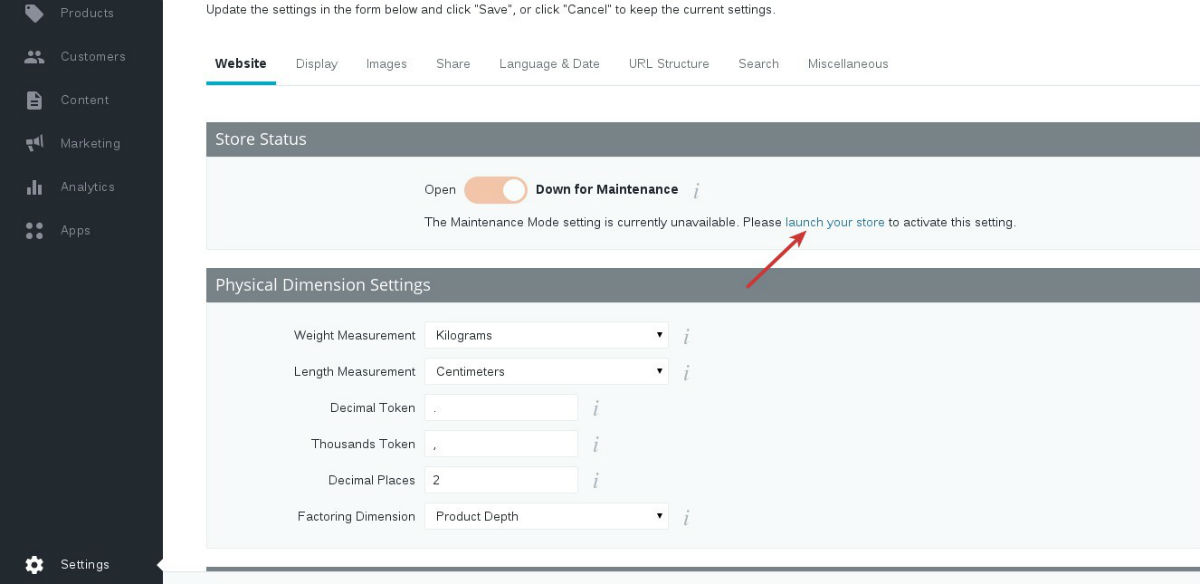Show info icon beside Down for Maintenance
This screenshot has width=1200, height=584.
click(696, 190)
